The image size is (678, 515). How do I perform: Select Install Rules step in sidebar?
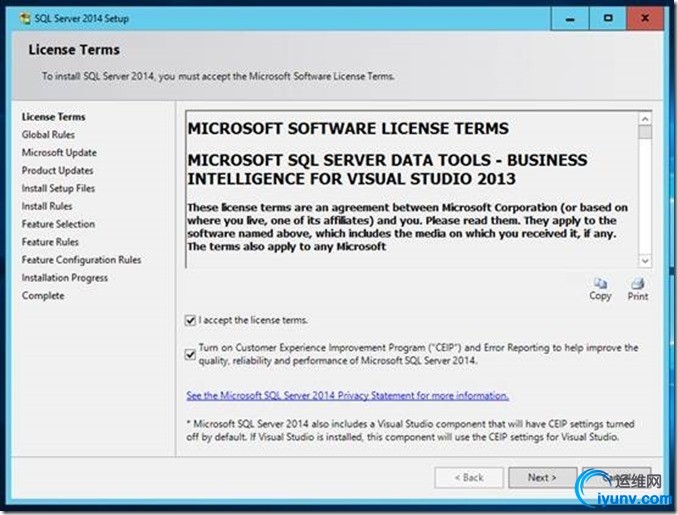(47, 206)
